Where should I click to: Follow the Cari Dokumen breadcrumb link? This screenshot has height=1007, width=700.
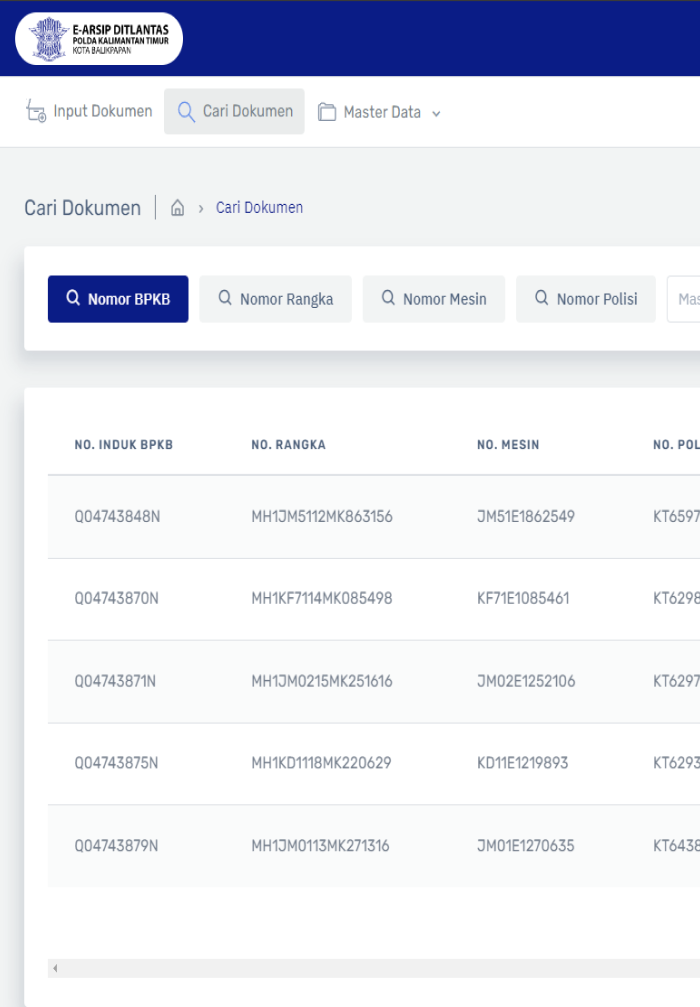(x=259, y=208)
